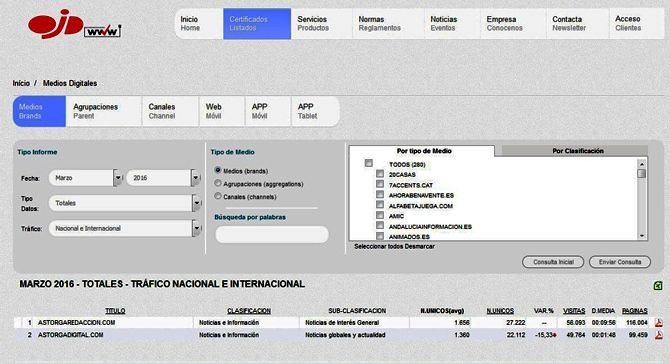Open Contacta Newsletter menu
Image resolution: width=670 pixels, height=364 pixels.
pyautogui.click(x=578, y=24)
